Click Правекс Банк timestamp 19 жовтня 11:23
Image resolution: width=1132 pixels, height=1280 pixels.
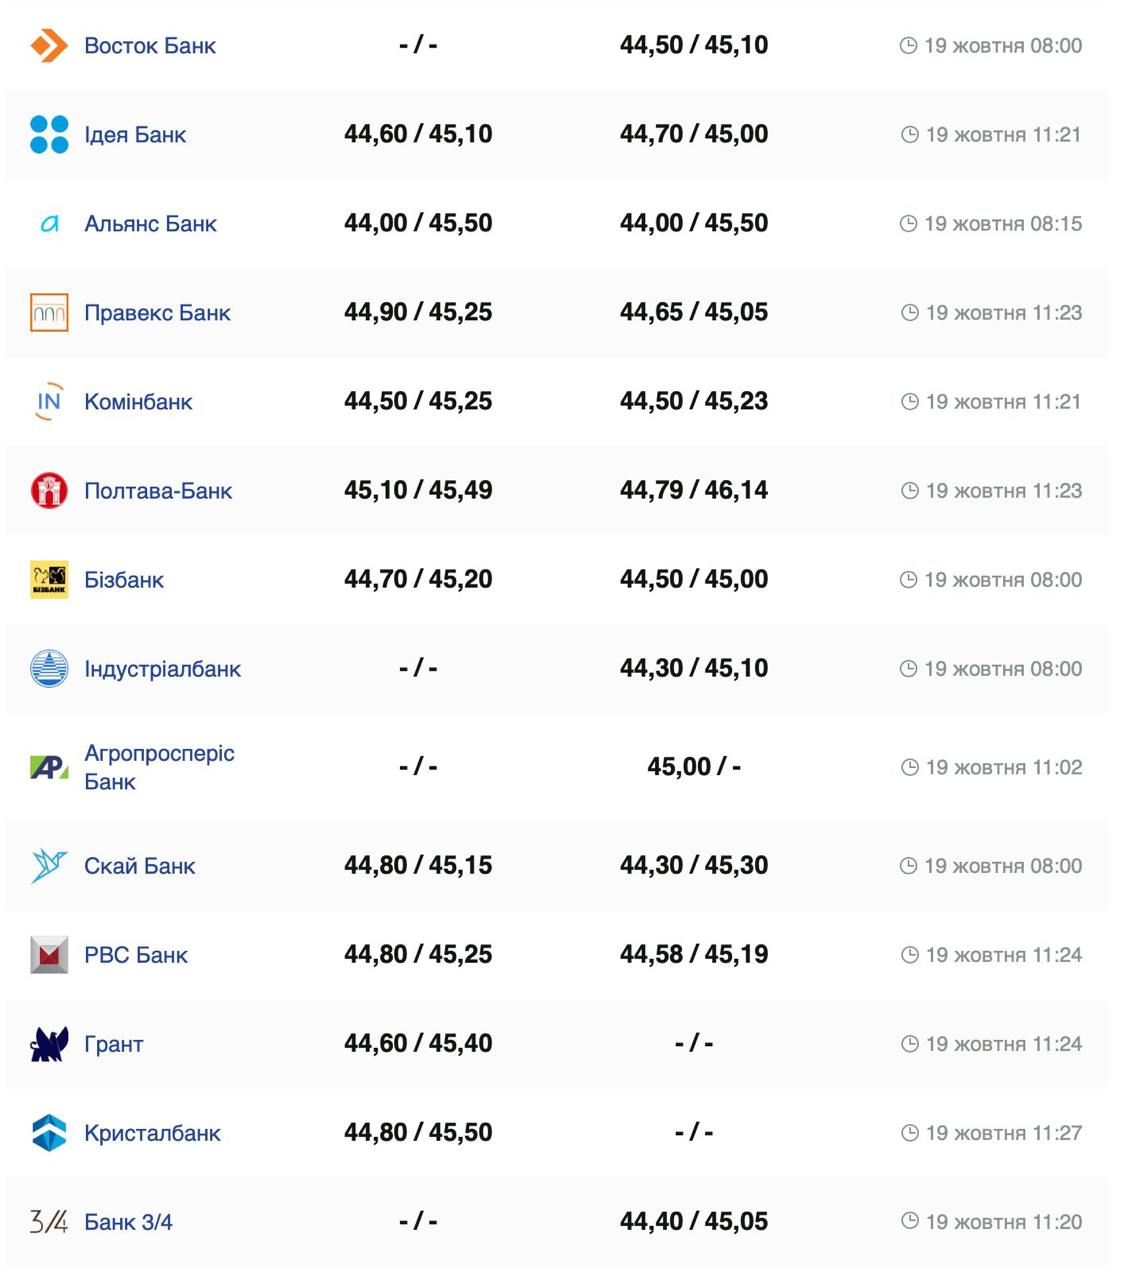click(1003, 313)
